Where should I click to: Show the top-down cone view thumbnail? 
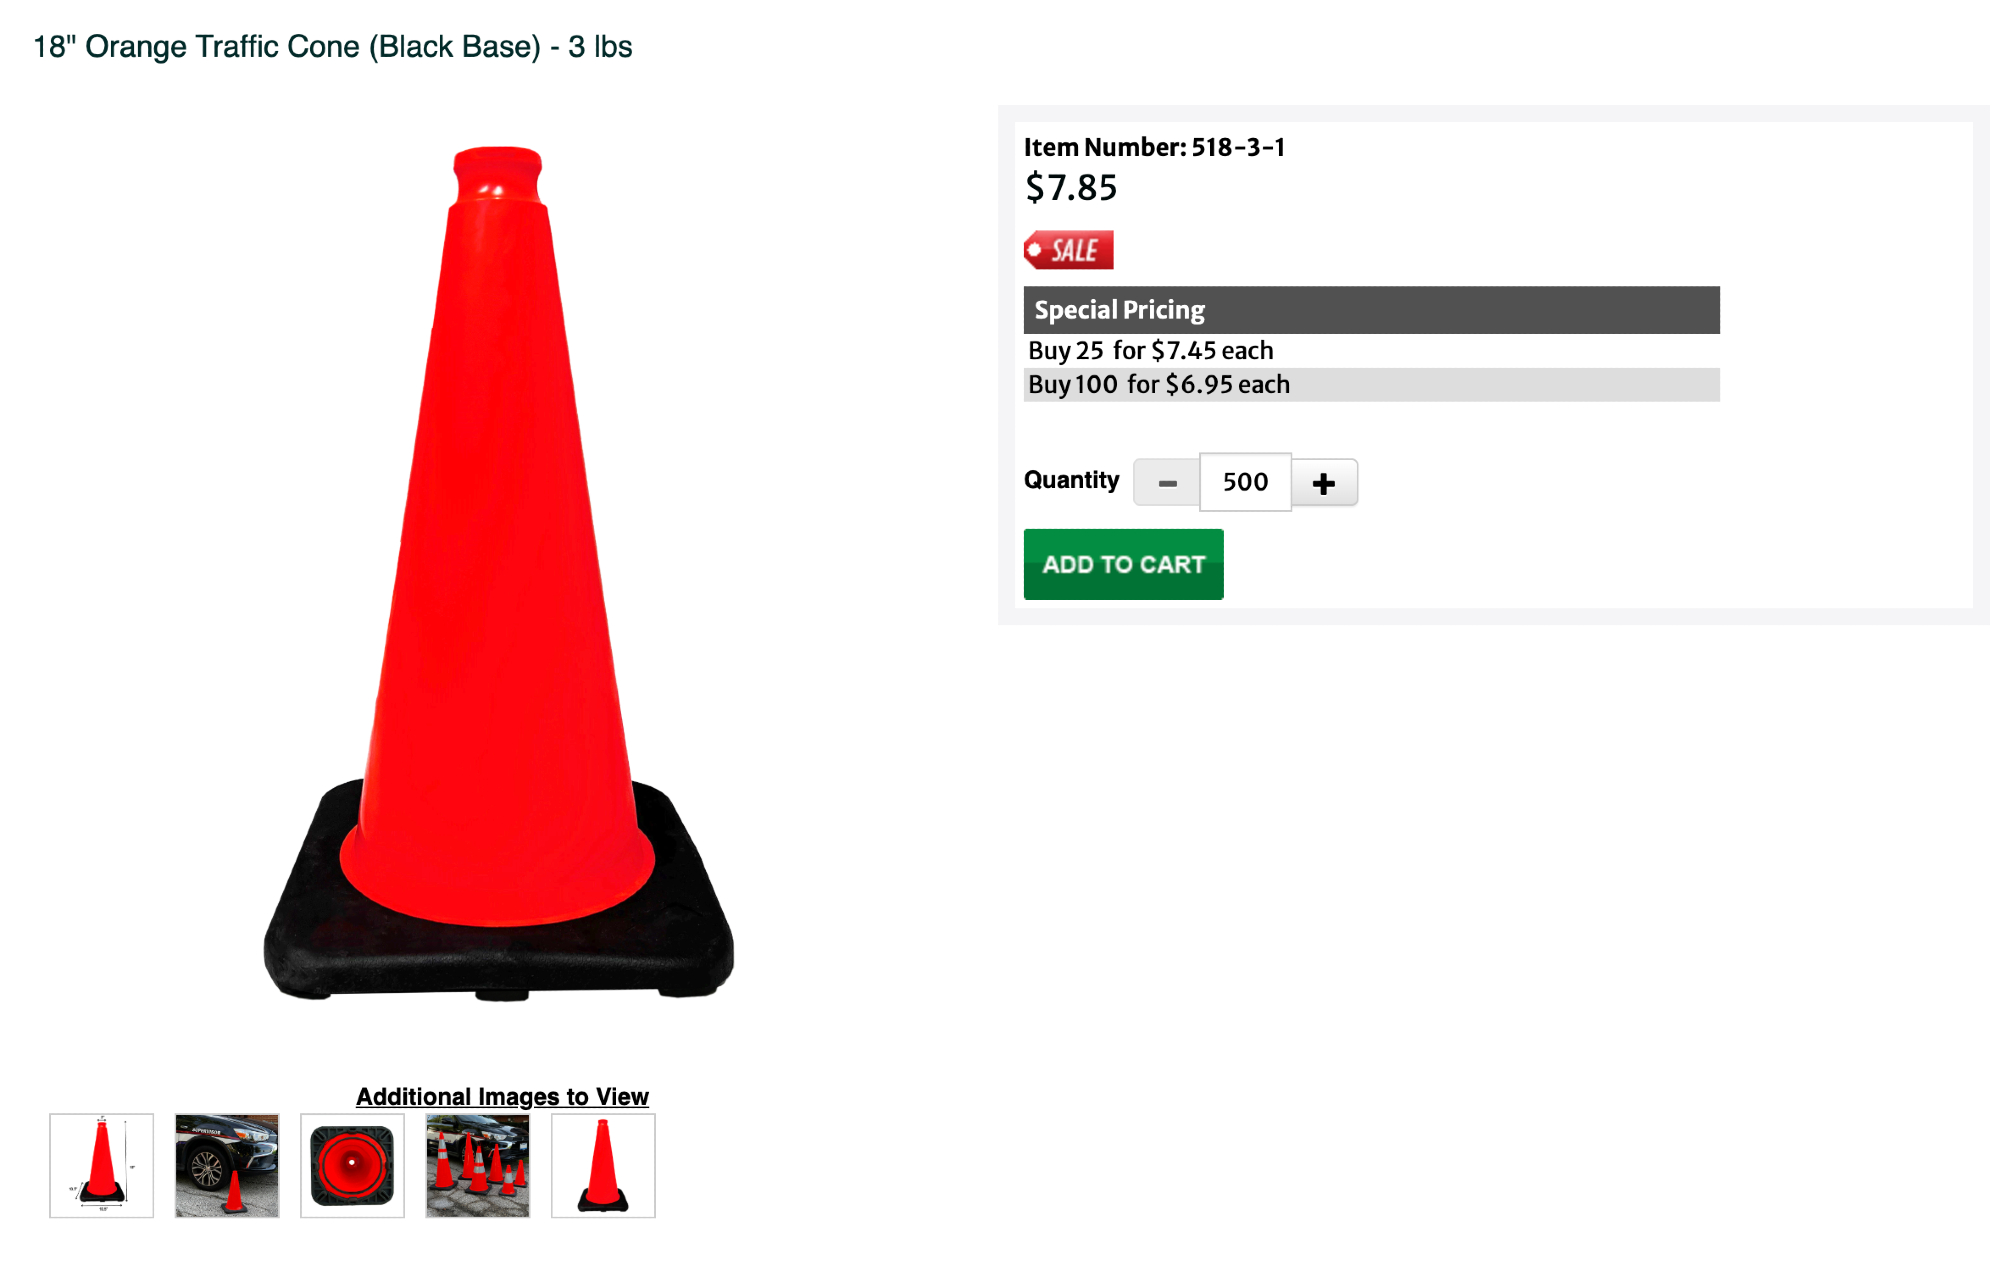[352, 1166]
